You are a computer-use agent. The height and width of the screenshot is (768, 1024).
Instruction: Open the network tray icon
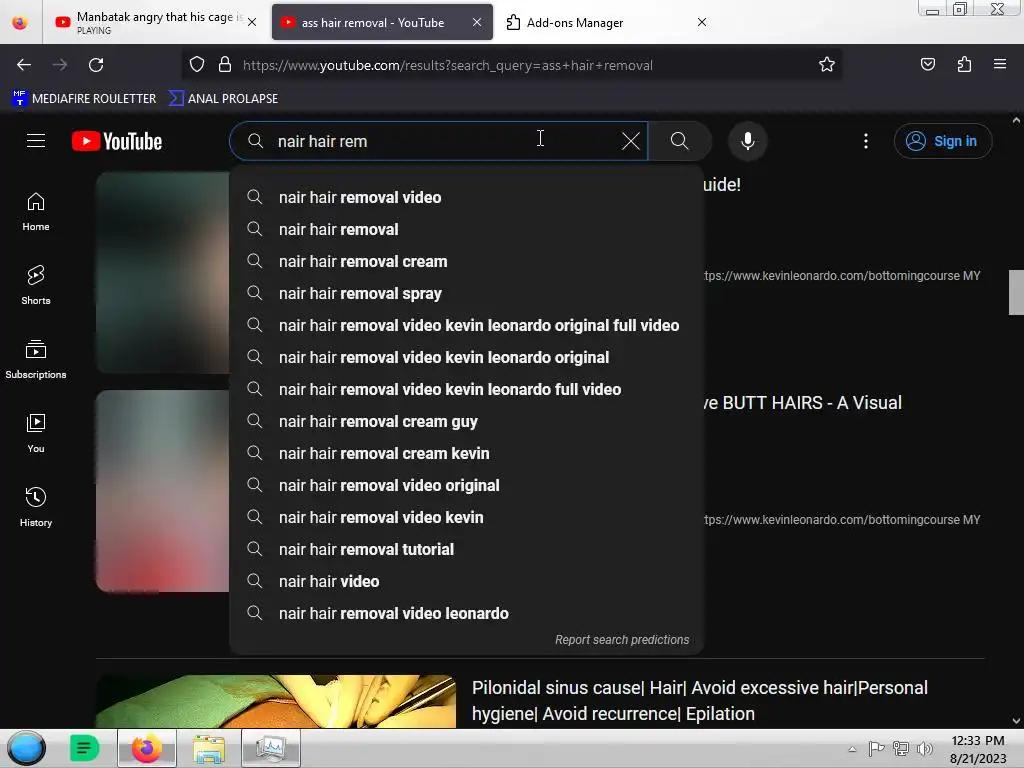point(901,748)
